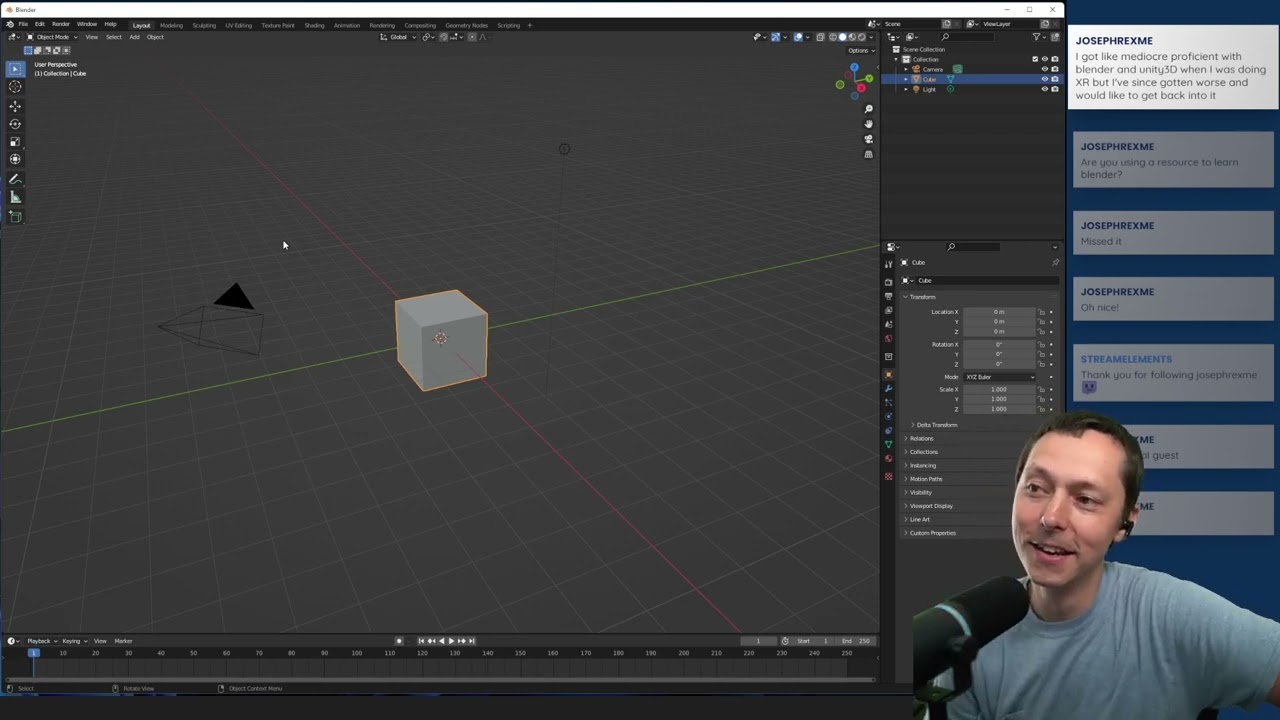Screen dimensions: 1280x720
Task: Click the play animation button
Action: [x=451, y=641]
